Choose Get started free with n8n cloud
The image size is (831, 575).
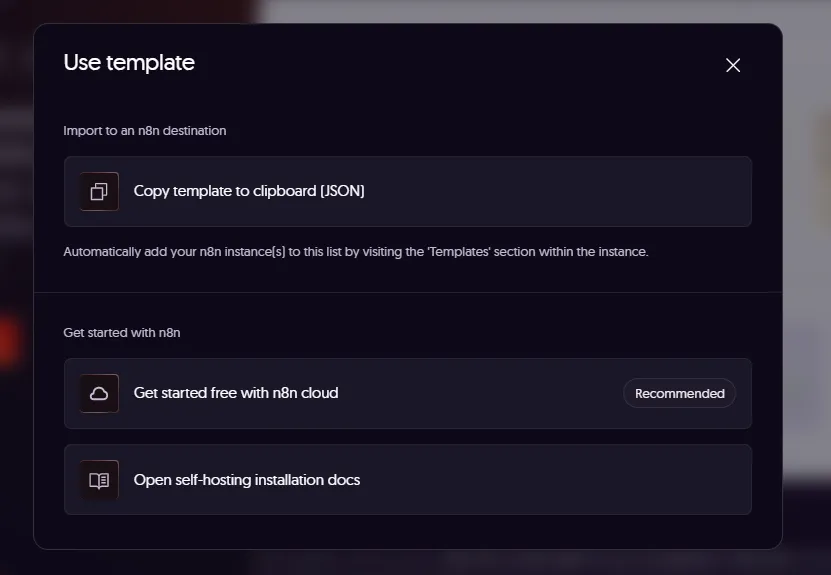tap(408, 393)
